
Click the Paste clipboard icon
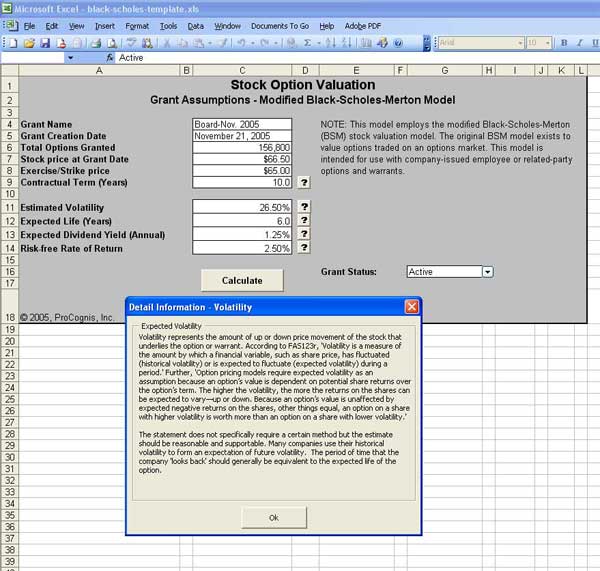[199, 43]
